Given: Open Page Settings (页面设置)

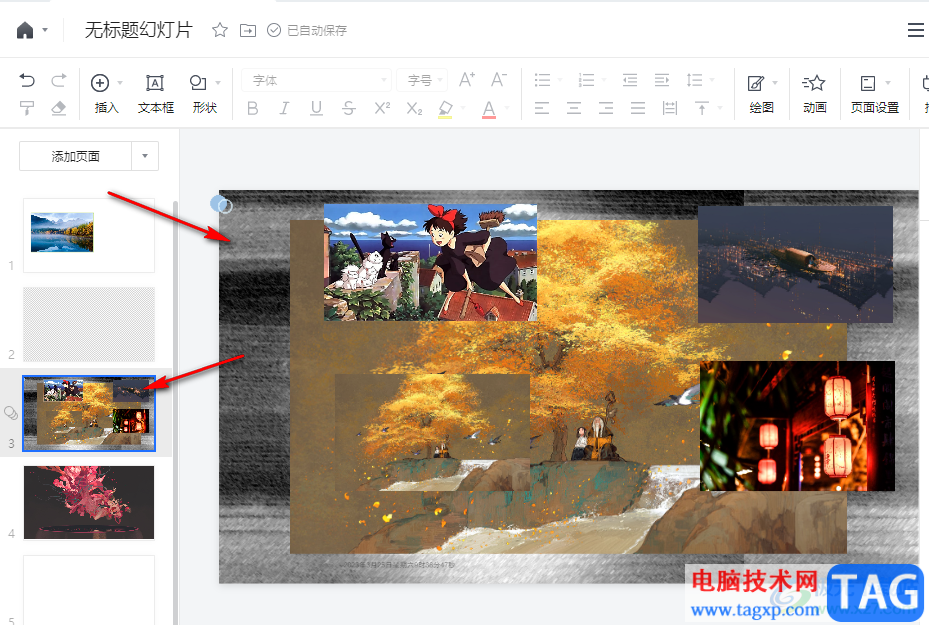Looking at the screenshot, I should tap(875, 94).
